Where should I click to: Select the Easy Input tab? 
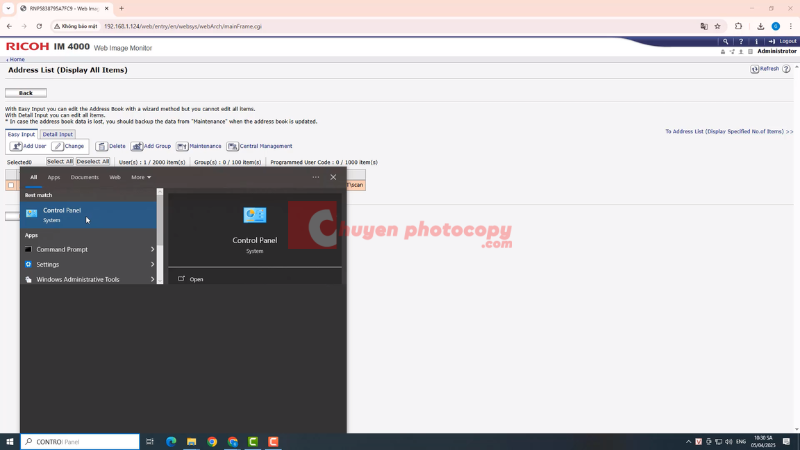[21, 134]
